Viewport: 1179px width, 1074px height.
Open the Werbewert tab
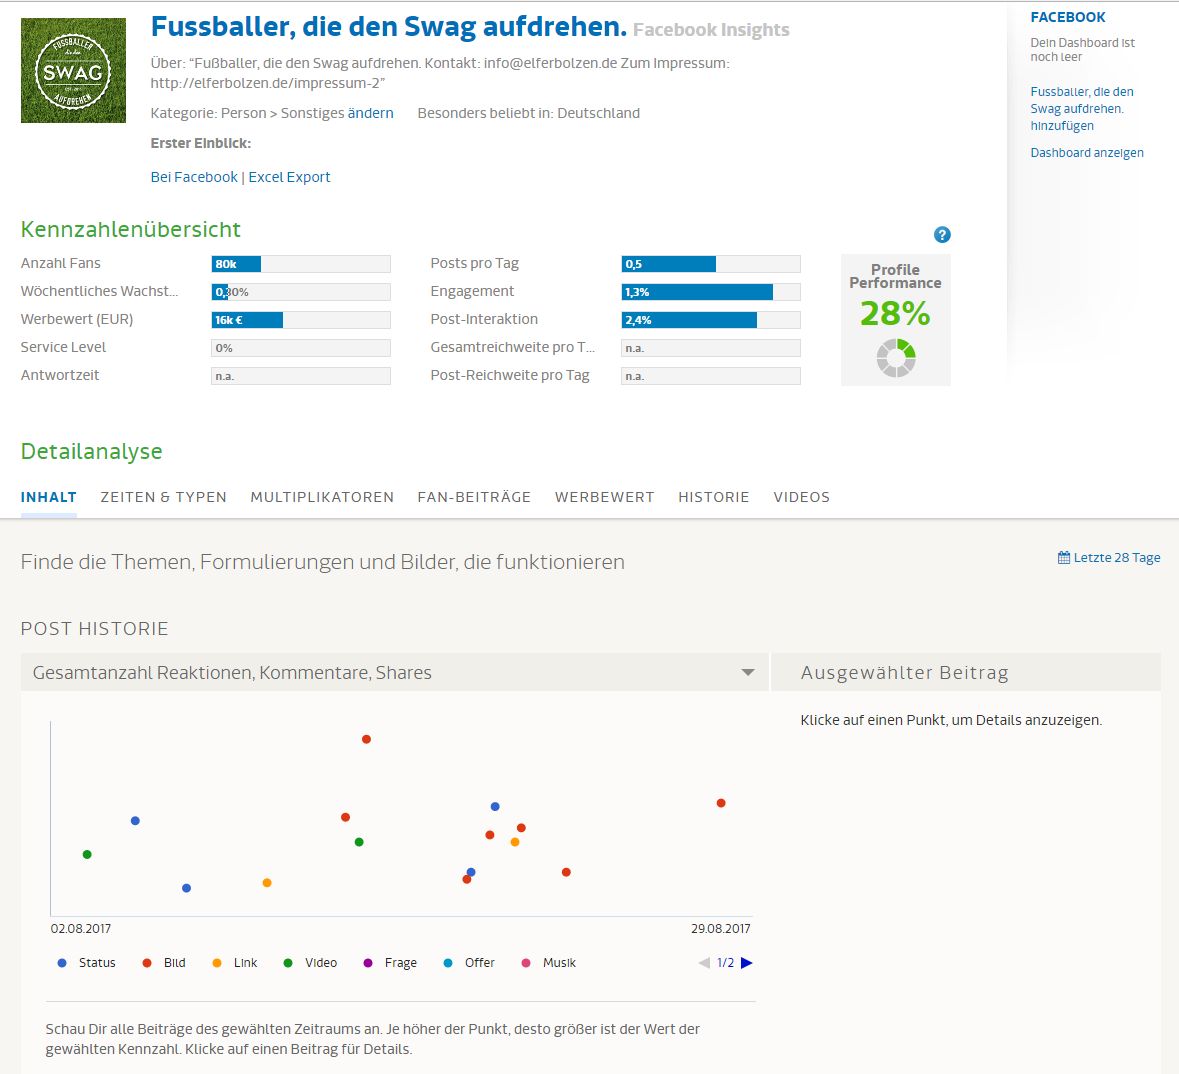(604, 497)
